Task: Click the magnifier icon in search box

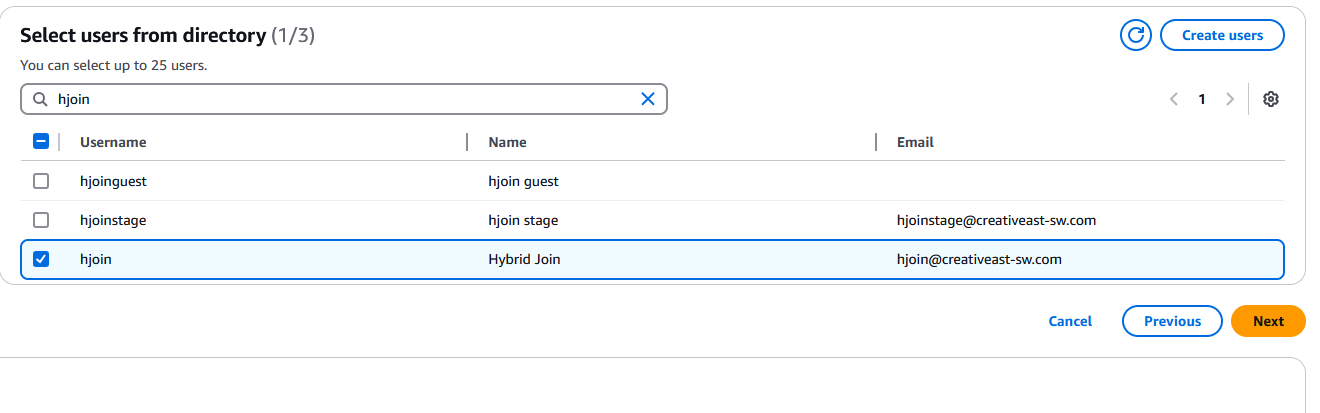Action: (x=40, y=99)
